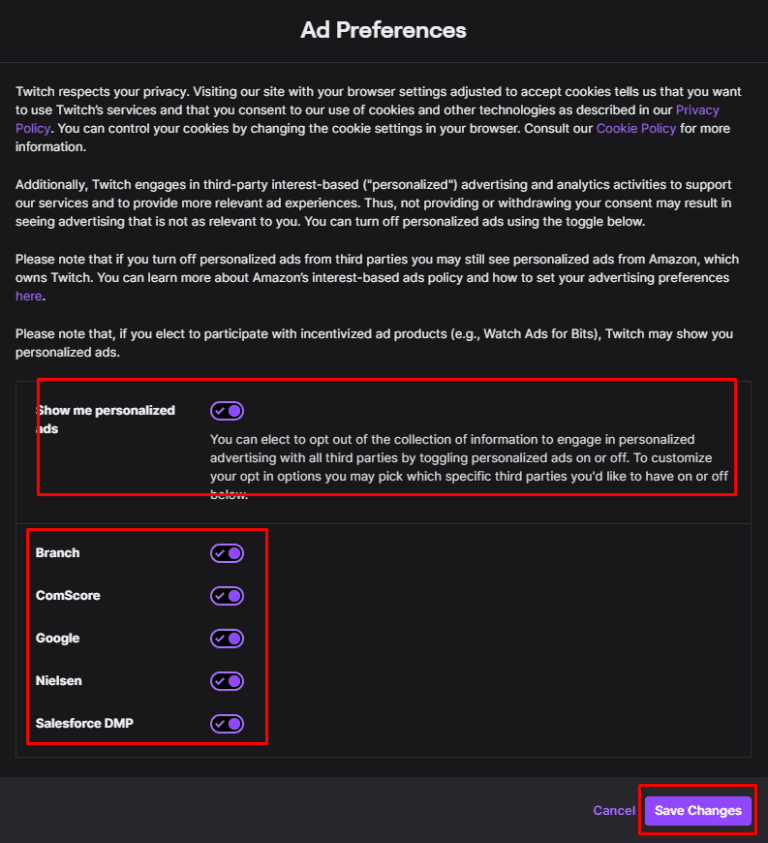The image size is (768, 843).
Task: Disable the Show me personalized ads toggle
Action: coord(227,410)
